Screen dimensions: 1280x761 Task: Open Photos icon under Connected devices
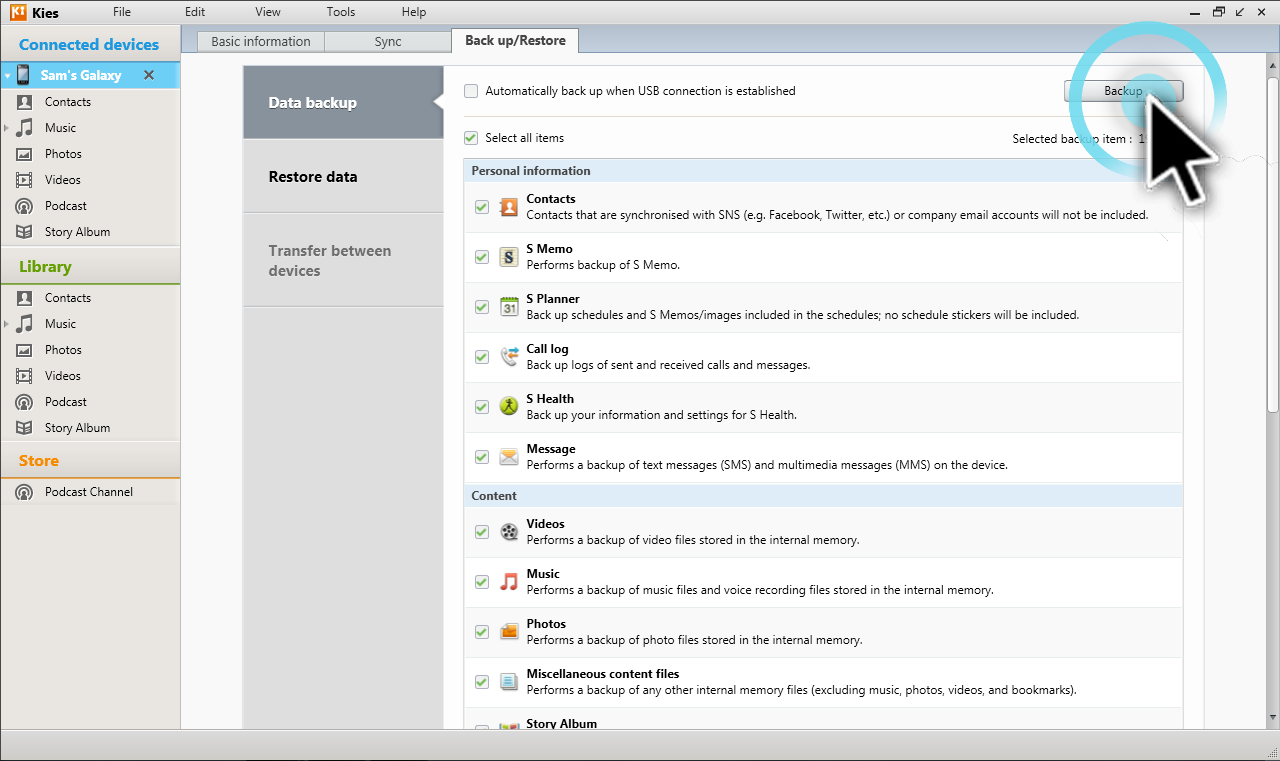click(x=25, y=154)
